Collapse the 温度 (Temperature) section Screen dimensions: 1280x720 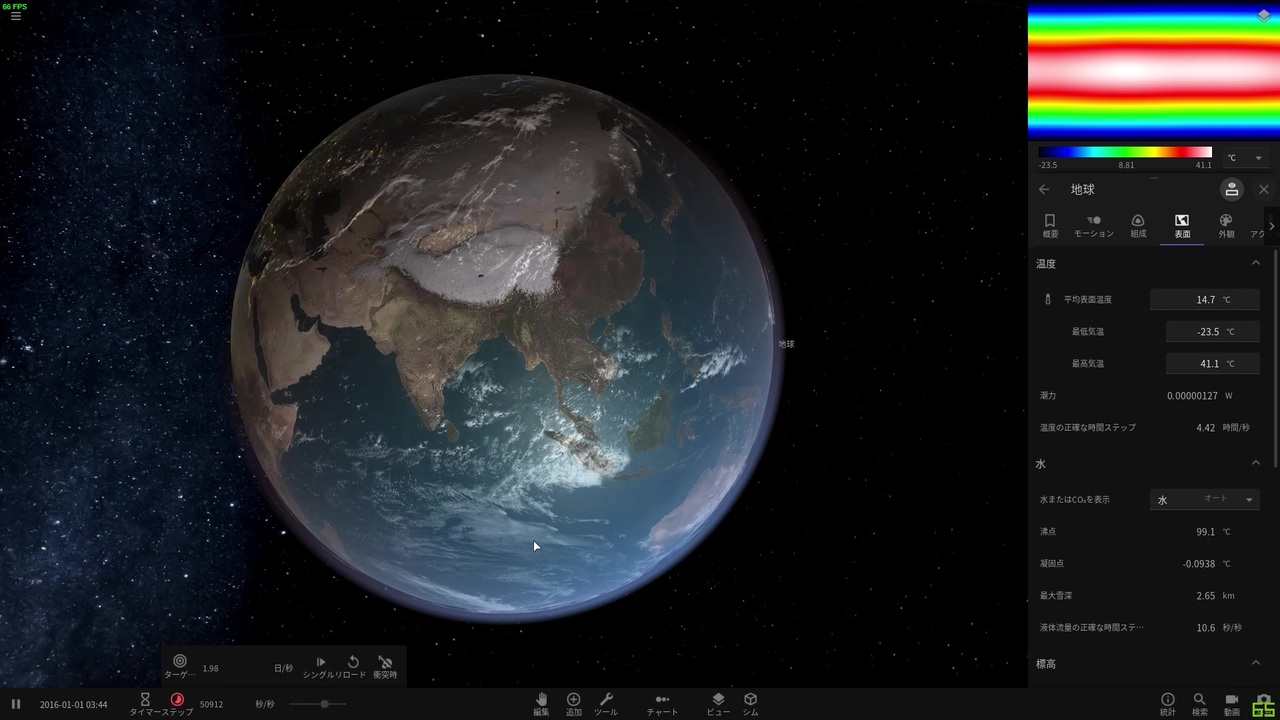pos(1256,263)
